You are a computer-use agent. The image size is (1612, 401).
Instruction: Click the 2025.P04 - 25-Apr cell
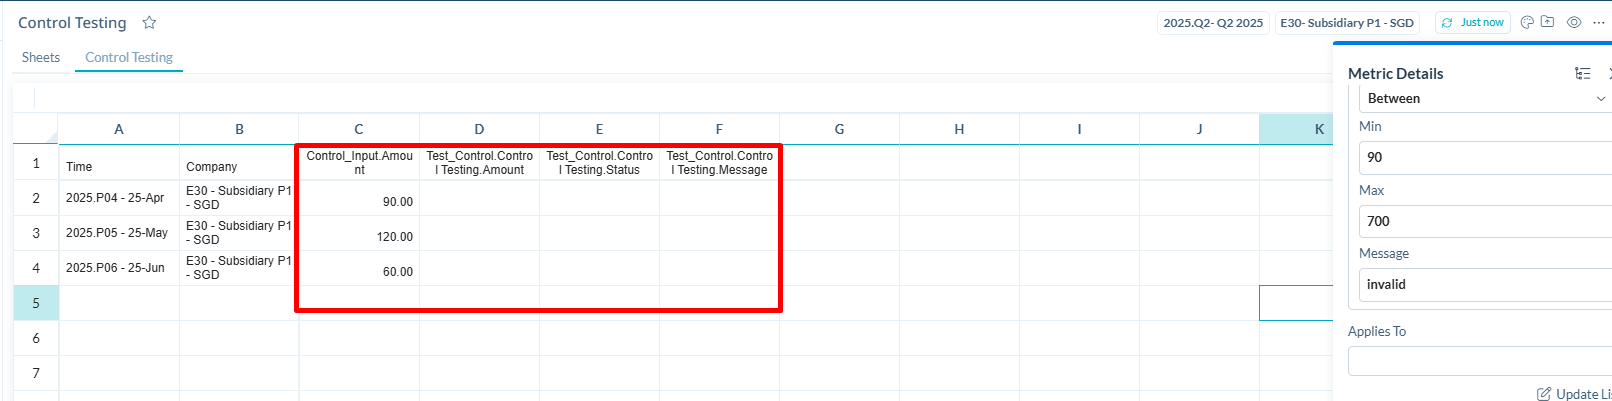(119, 198)
